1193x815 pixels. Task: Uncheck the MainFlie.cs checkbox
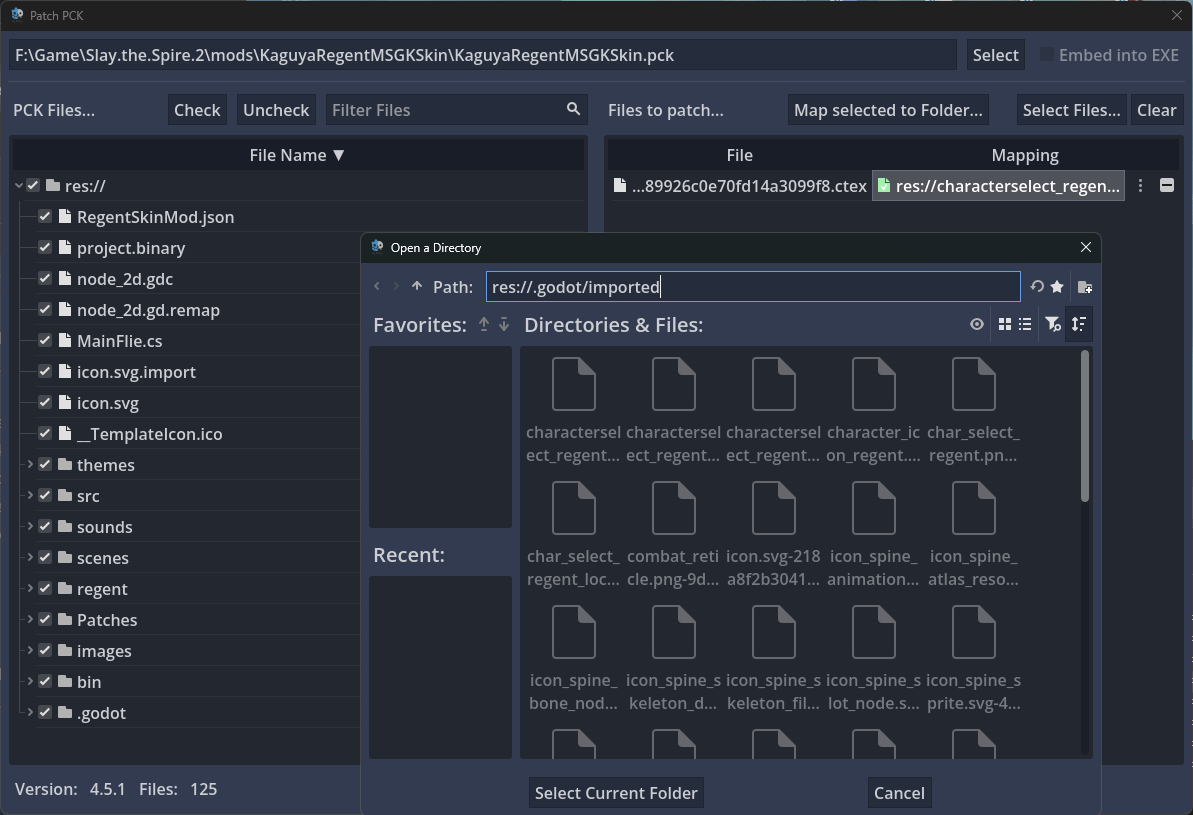[45, 341]
